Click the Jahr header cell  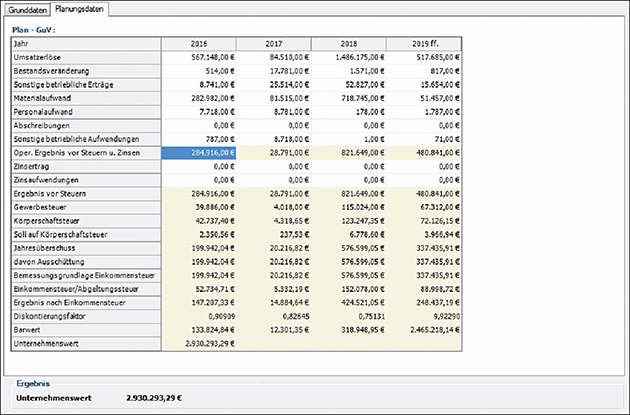tap(84, 44)
